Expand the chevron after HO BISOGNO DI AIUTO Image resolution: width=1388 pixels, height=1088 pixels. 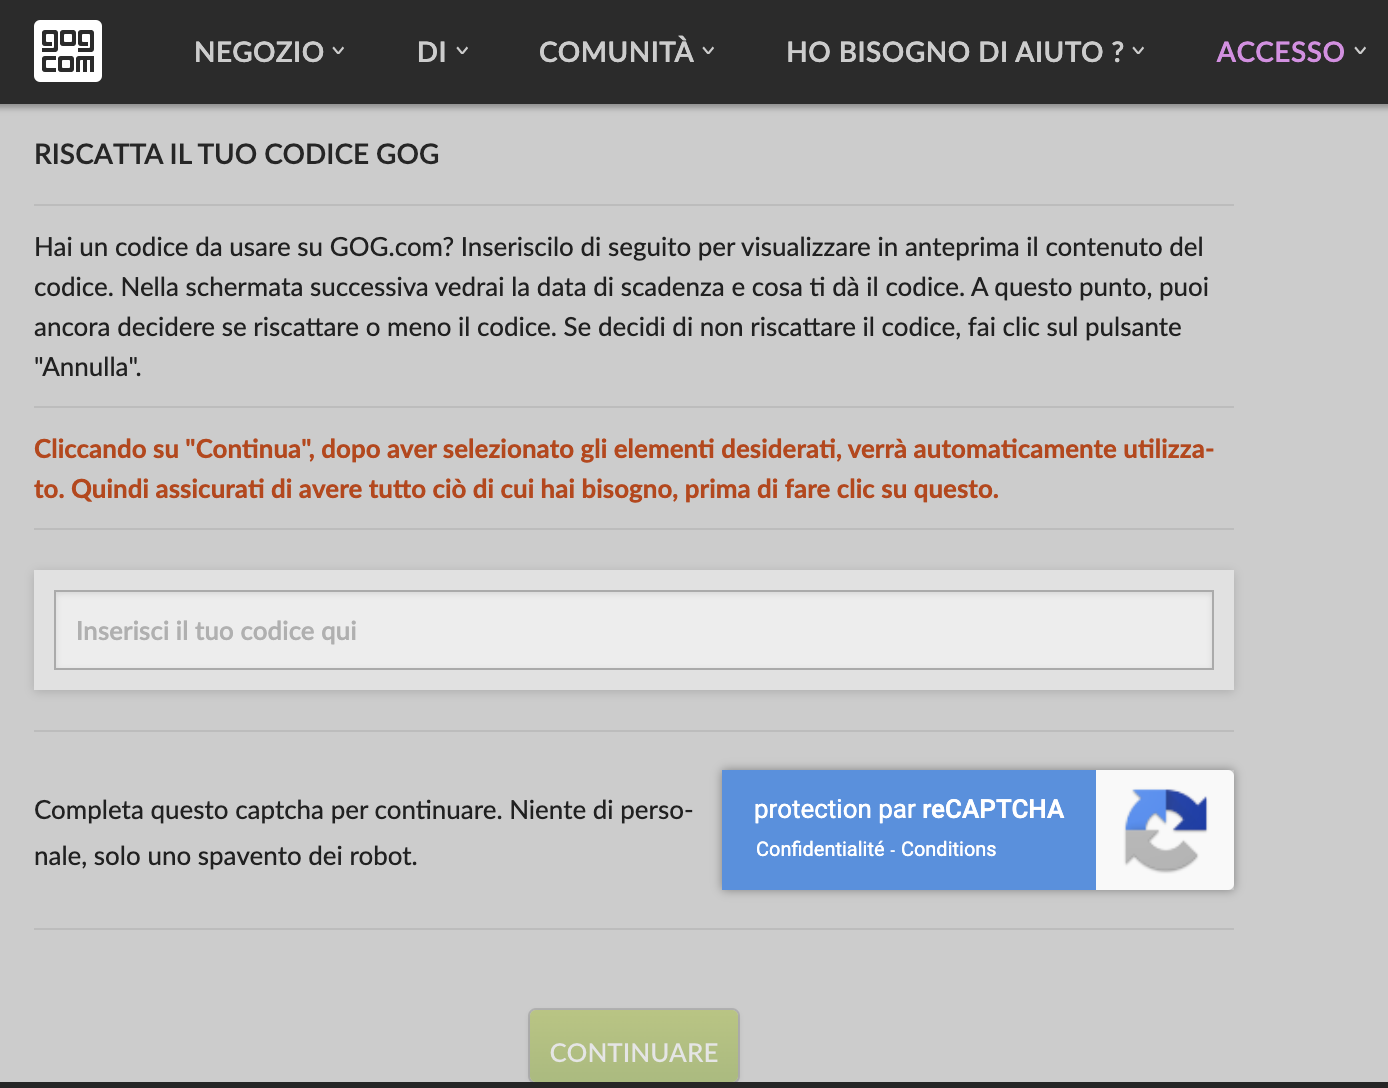1138,51
